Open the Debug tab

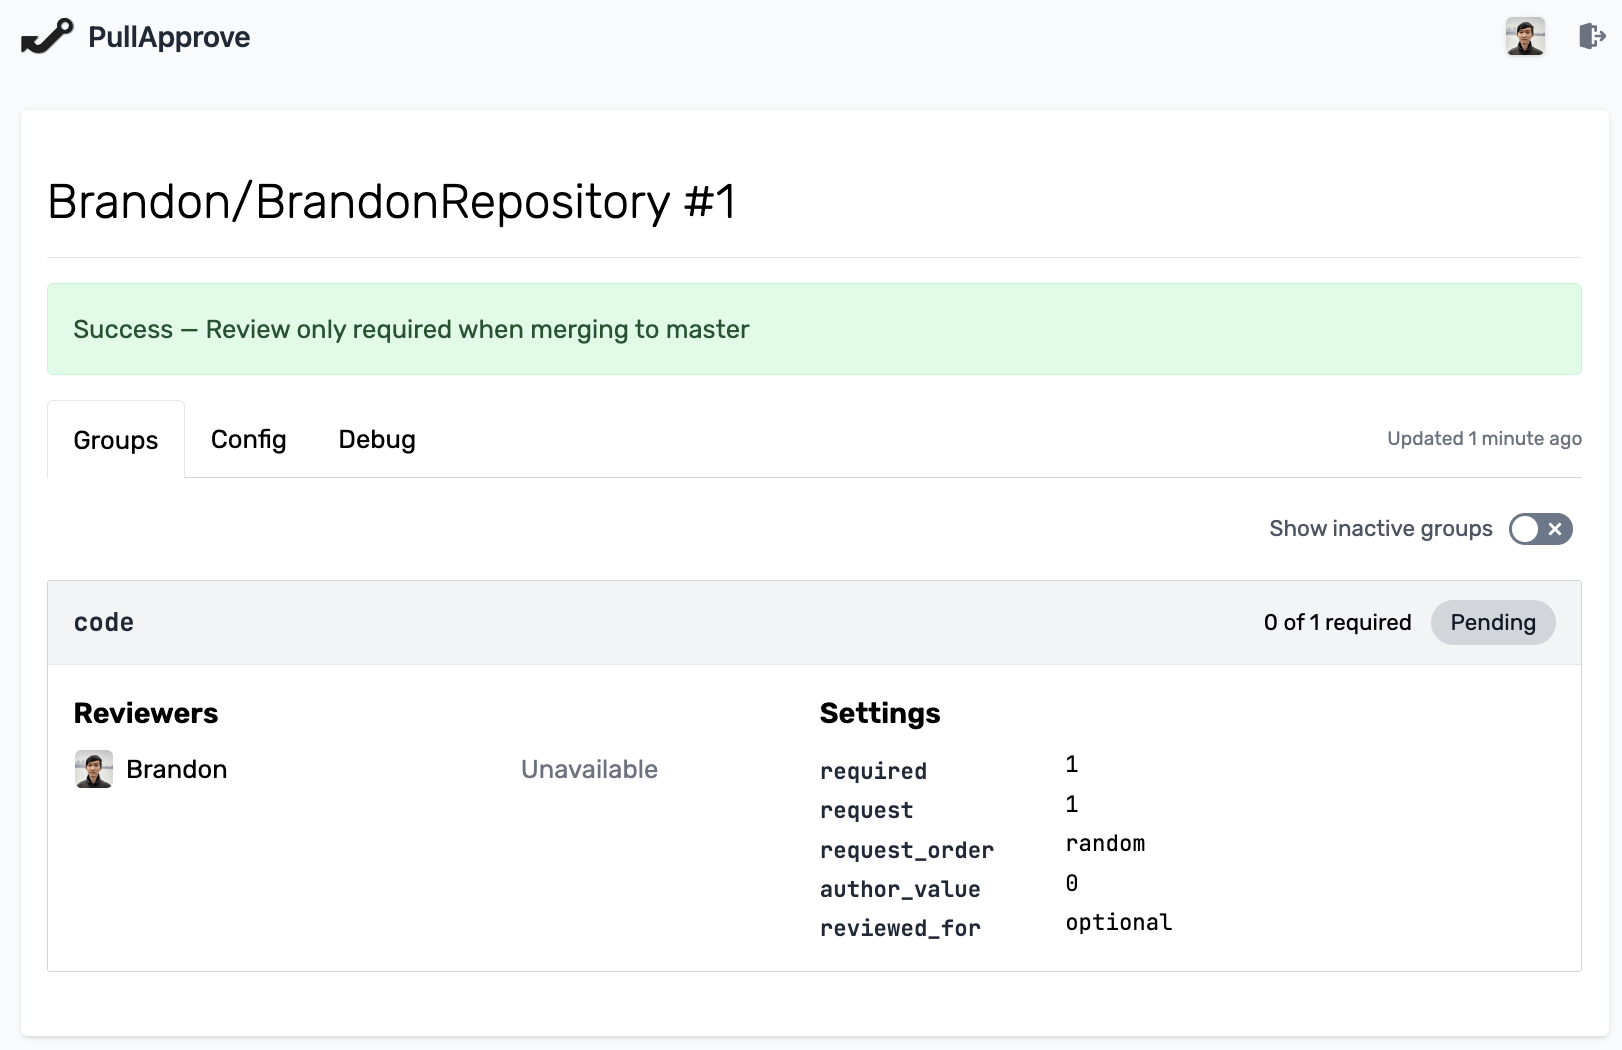tap(377, 440)
